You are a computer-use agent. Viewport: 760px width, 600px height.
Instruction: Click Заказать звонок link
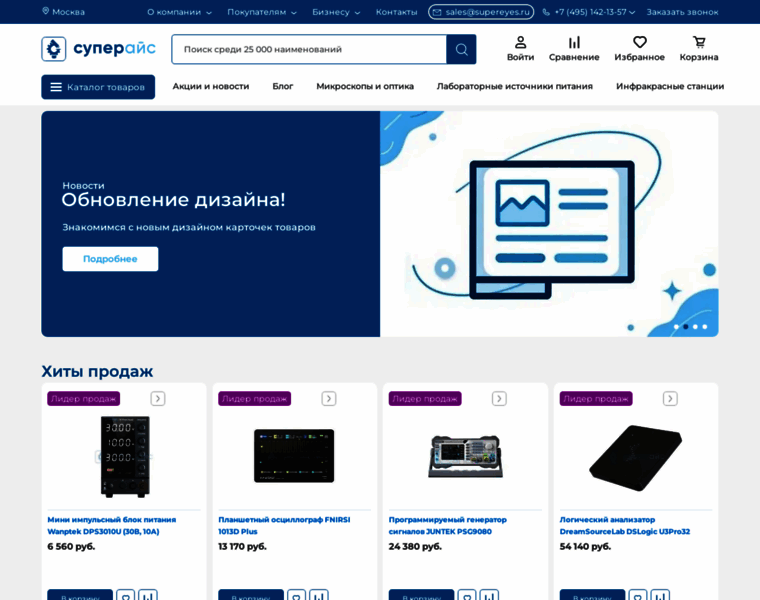682,12
